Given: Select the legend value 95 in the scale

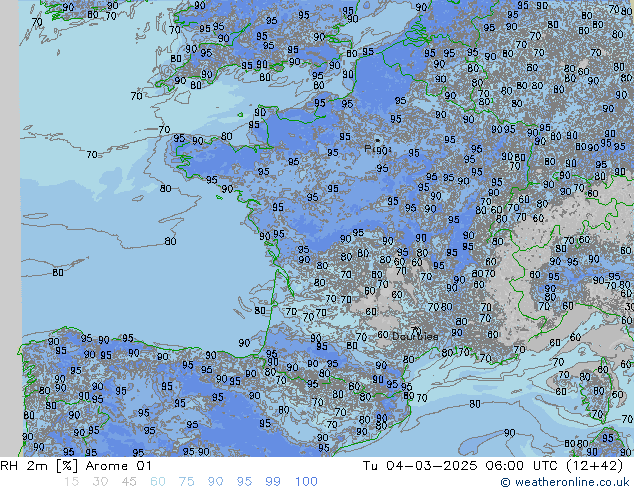Looking at the screenshot, I should 244,482.
